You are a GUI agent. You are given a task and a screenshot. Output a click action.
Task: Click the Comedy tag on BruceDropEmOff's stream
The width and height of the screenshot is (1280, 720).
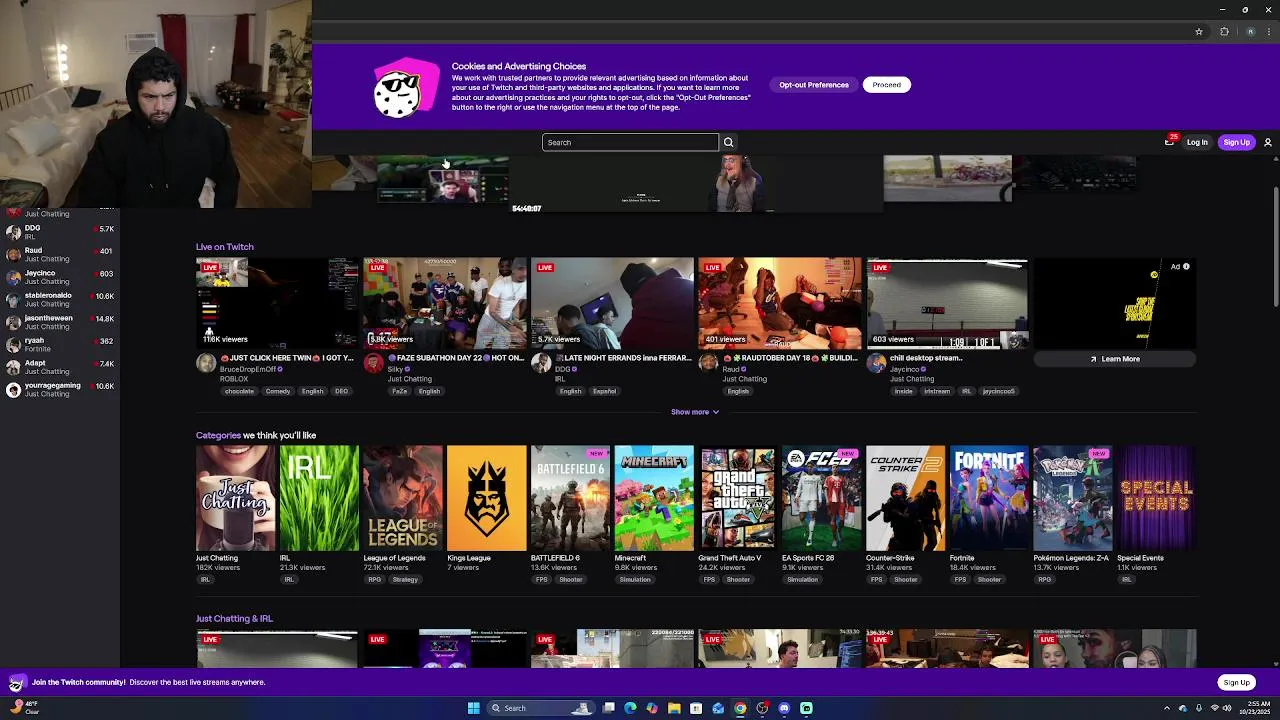point(277,391)
